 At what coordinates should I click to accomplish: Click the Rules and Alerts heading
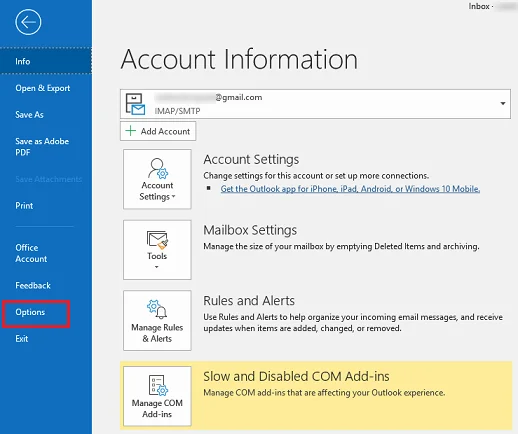[x=249, y=301]
